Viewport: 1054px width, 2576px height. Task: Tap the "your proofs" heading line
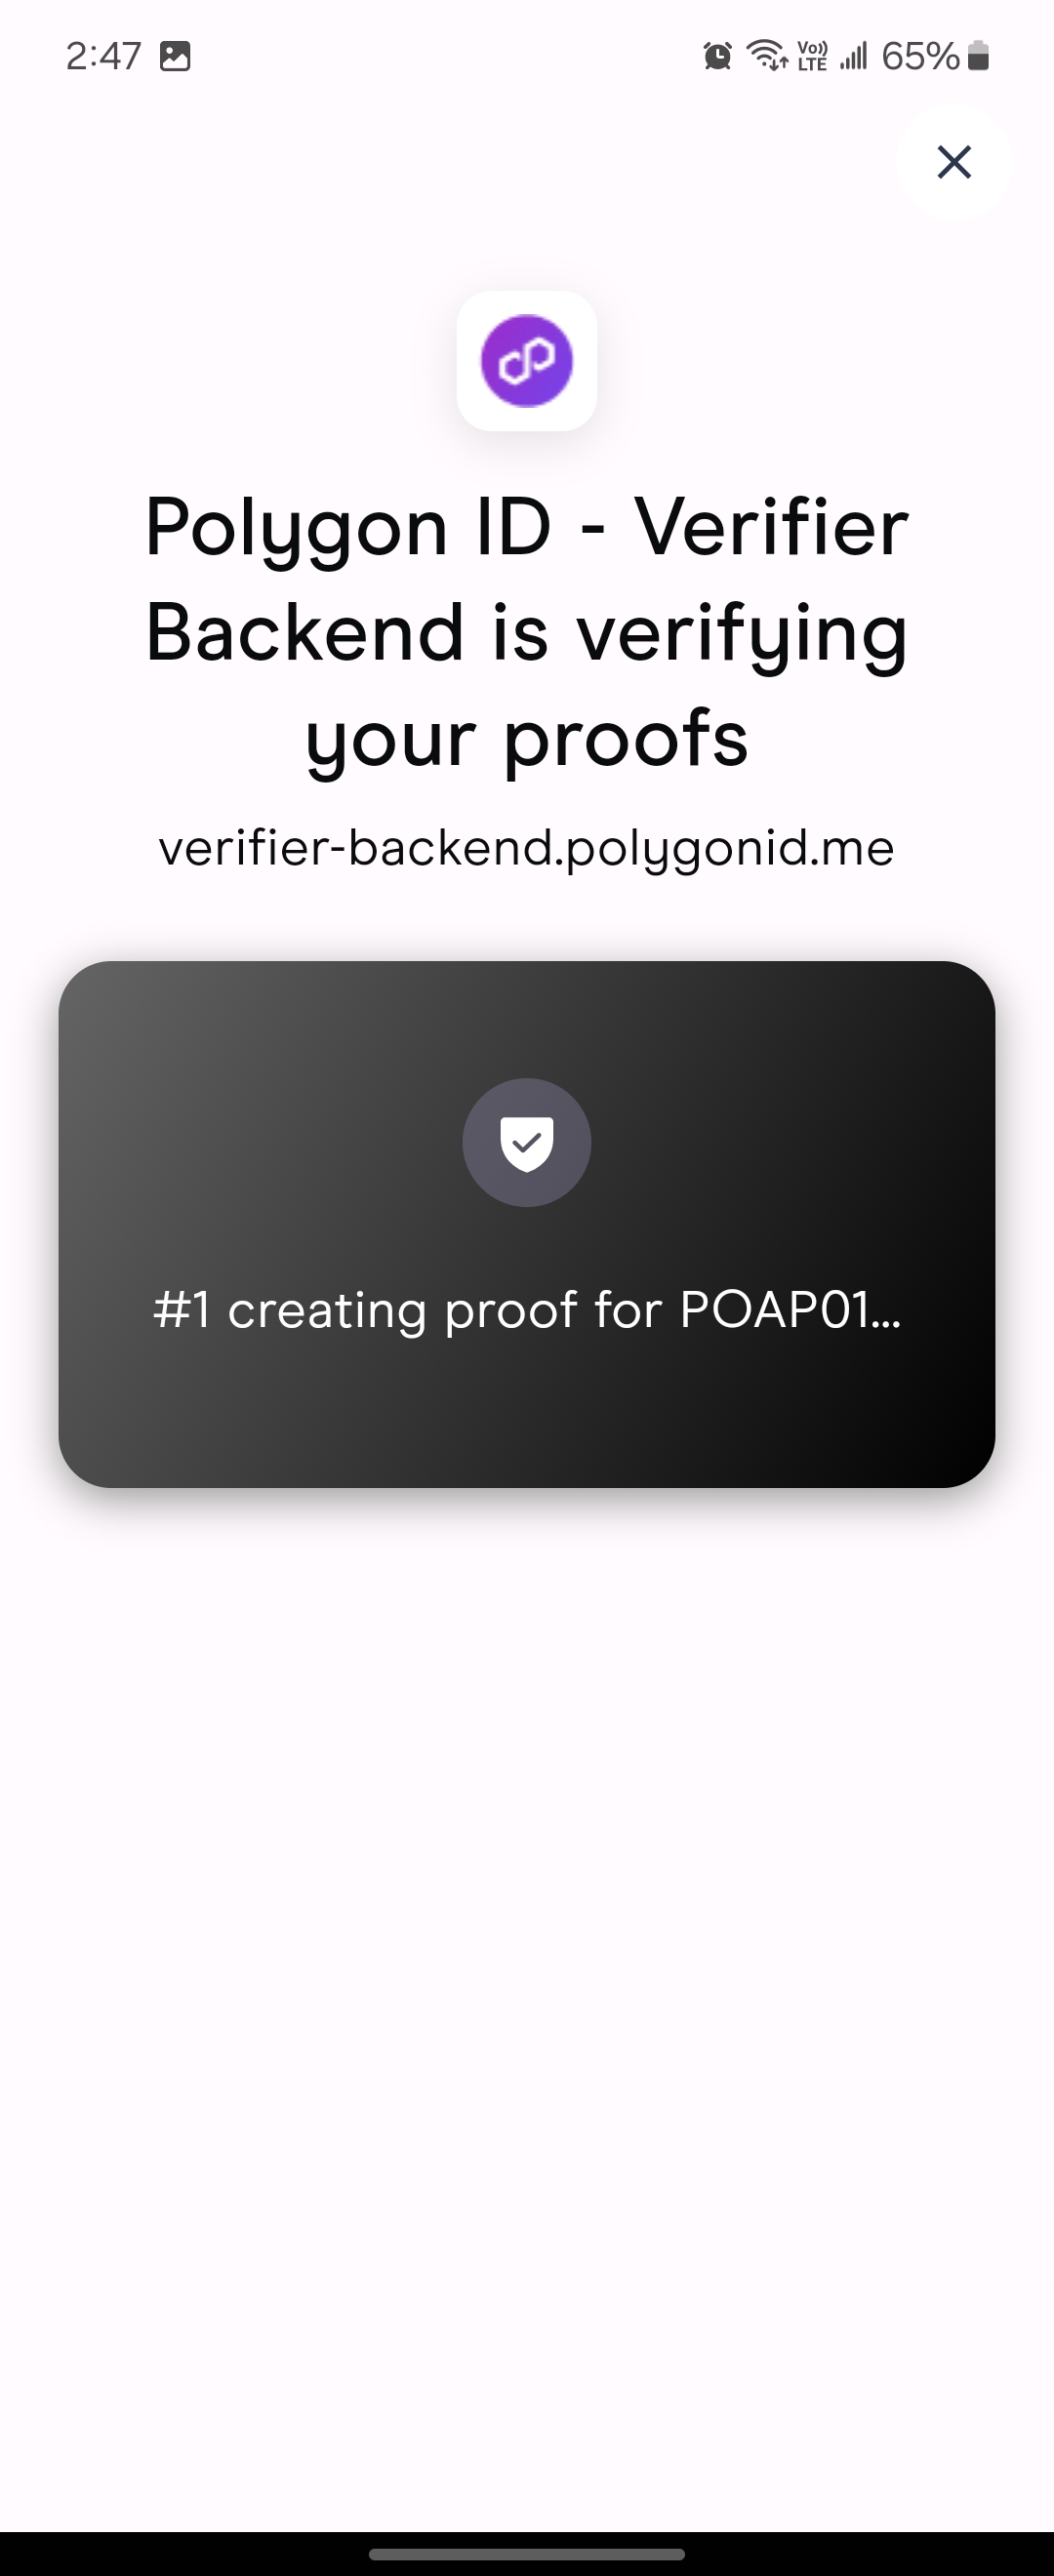(x=527, y=740)
